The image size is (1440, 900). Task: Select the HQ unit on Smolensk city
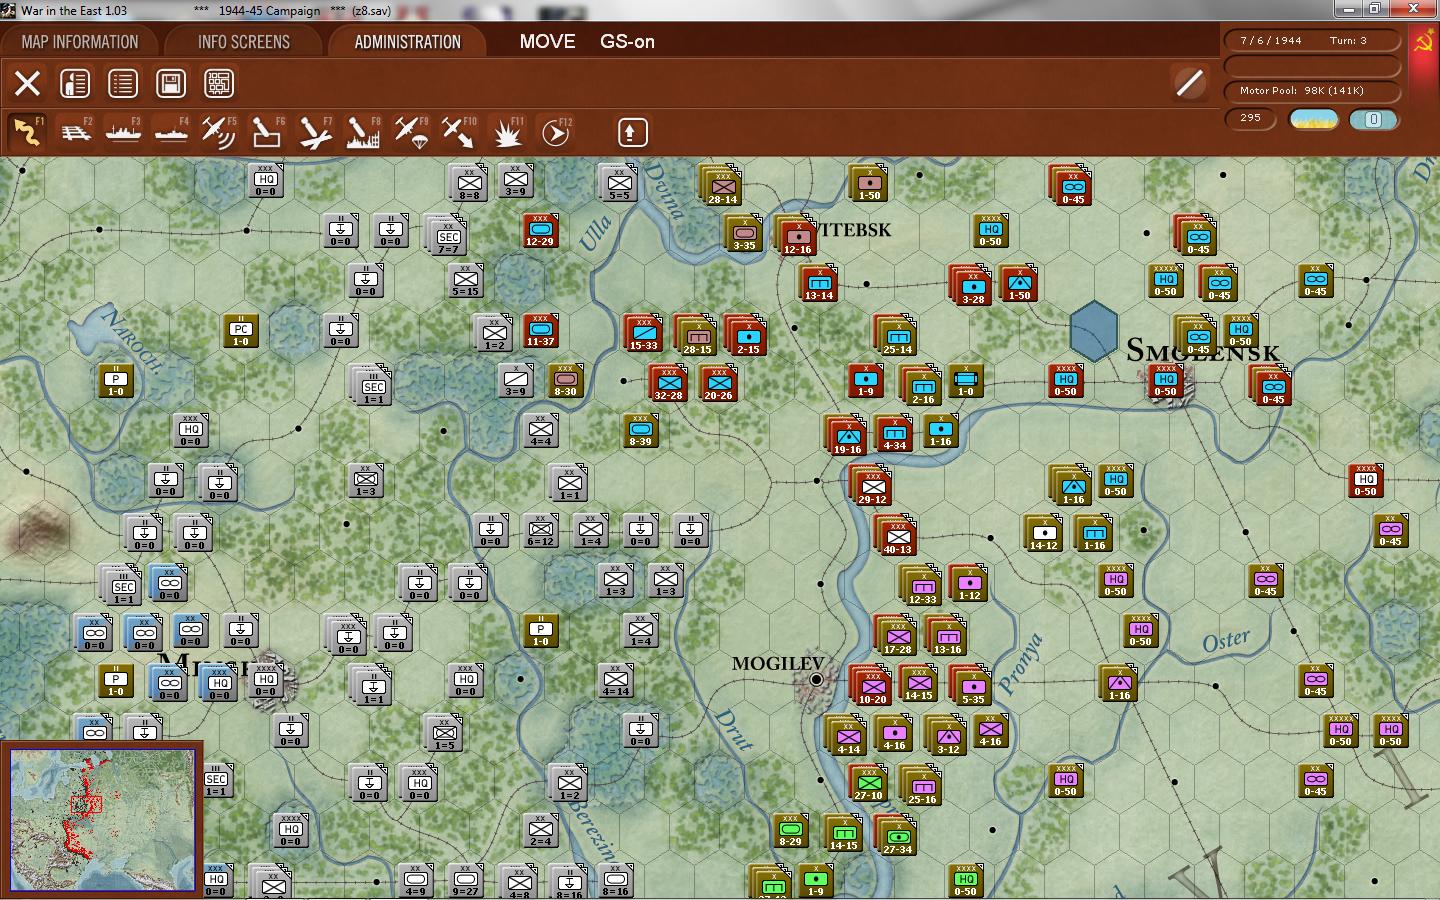(x=1165, y=380)
